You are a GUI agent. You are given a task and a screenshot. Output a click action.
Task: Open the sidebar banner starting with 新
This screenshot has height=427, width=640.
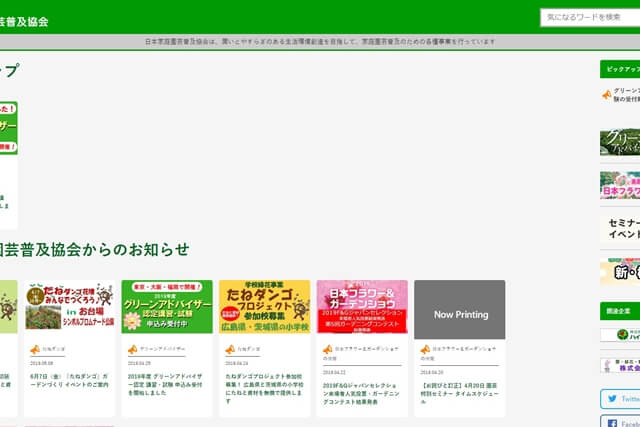620,272
